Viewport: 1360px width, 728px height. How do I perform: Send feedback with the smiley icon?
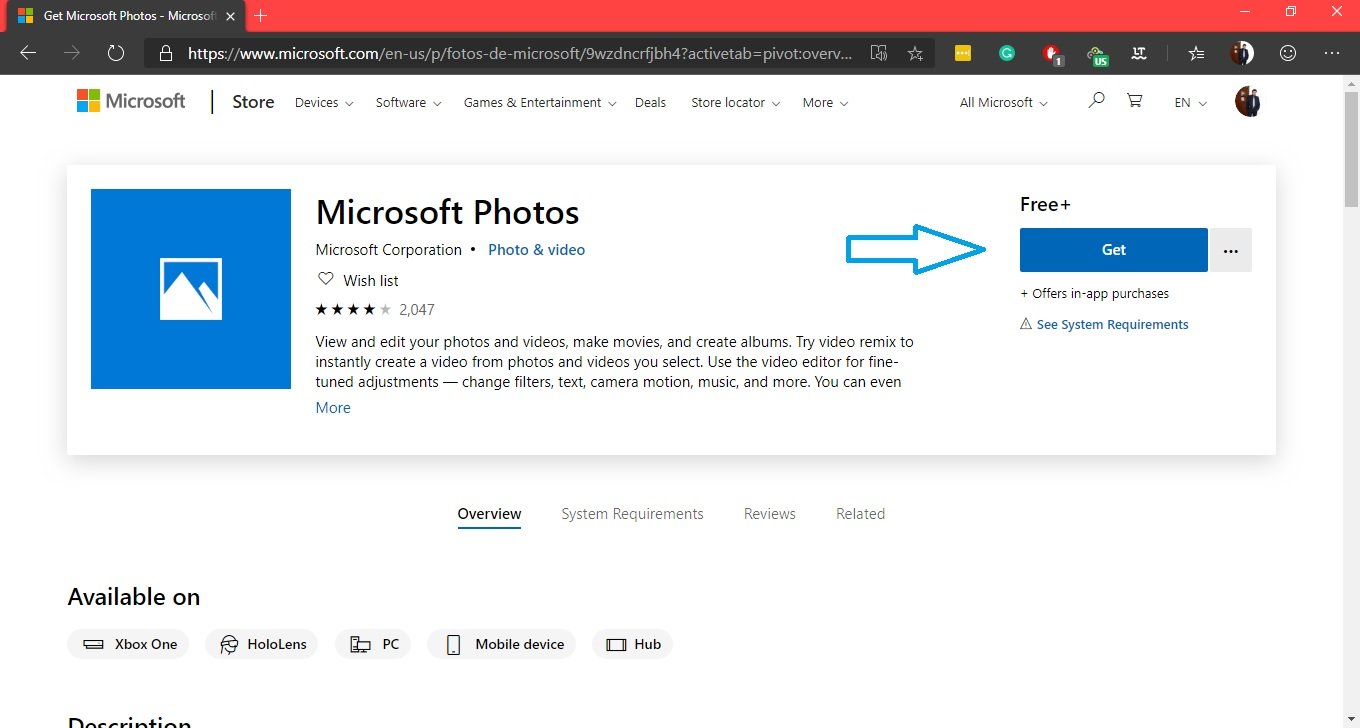[x=1288, y=53]
